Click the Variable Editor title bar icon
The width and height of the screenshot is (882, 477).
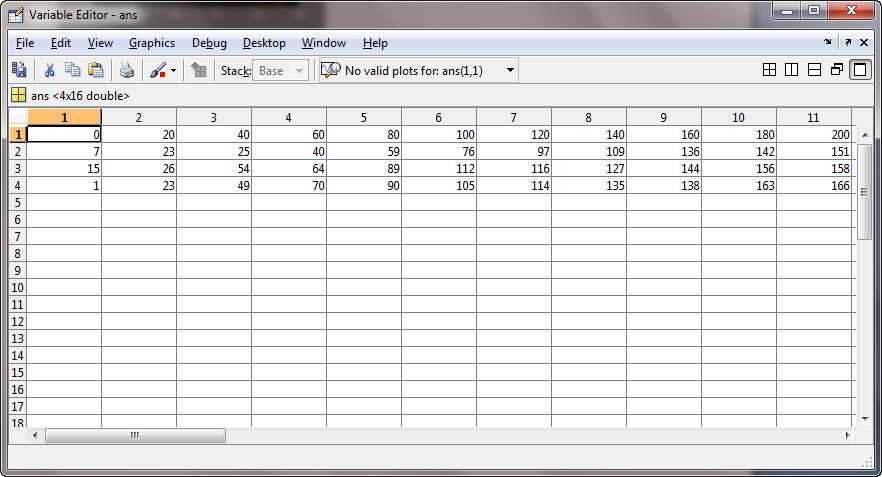(x=16, y=15)
